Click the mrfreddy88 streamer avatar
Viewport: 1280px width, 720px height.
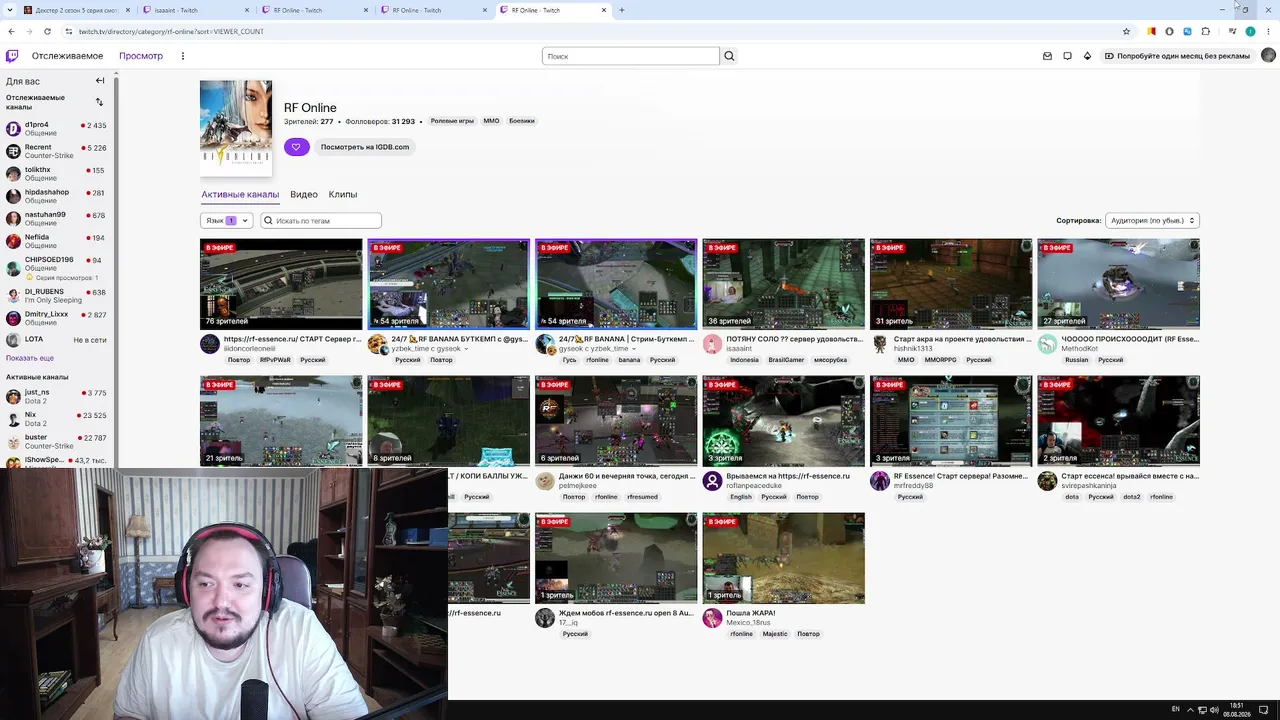pyautogui.click(x=880, y=481)
